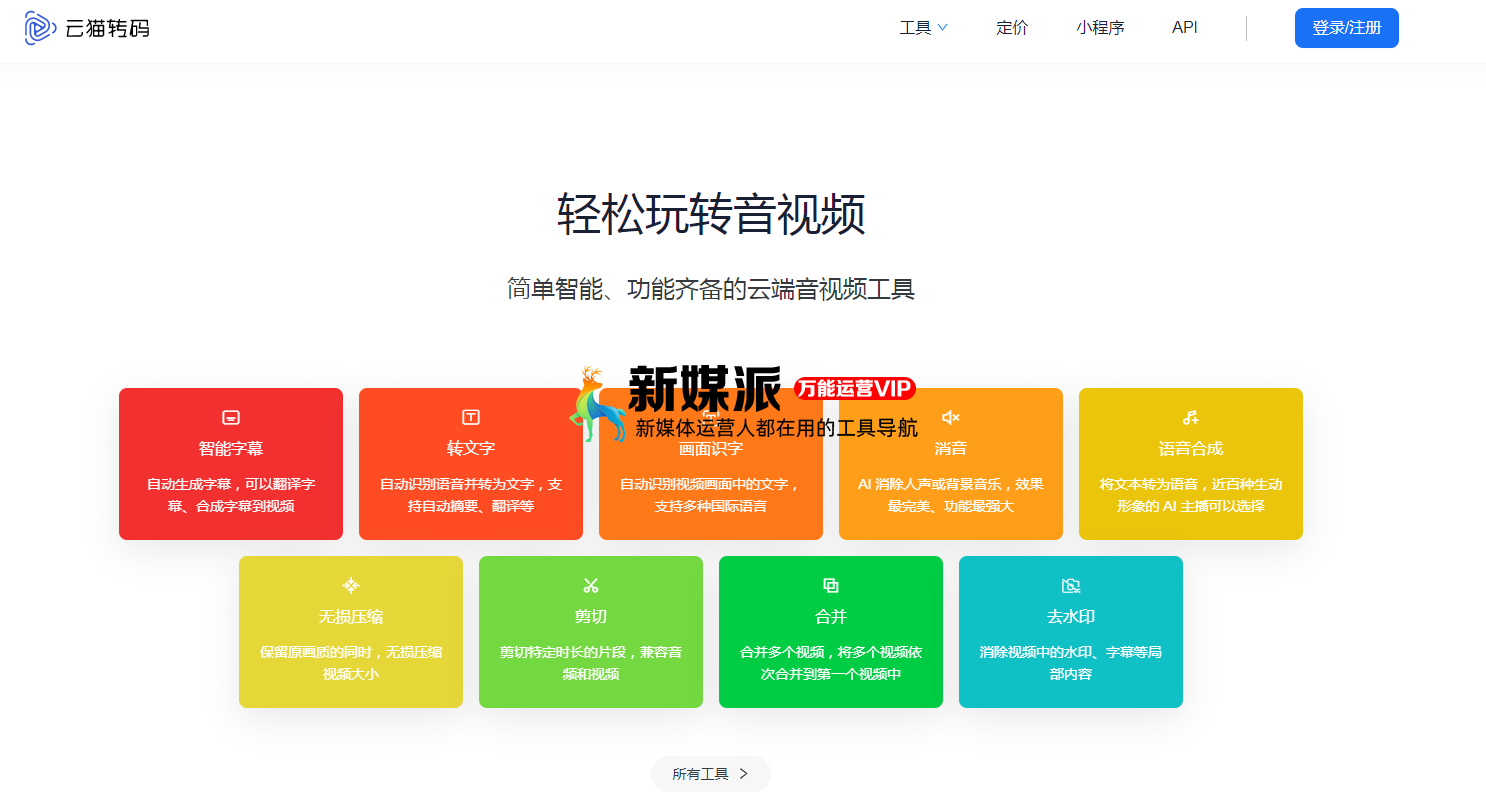Image resolution: width=1486 pixels, height=807 pixels.
Task: Open the 语音合成 tool title
Action: (1191, 448)
